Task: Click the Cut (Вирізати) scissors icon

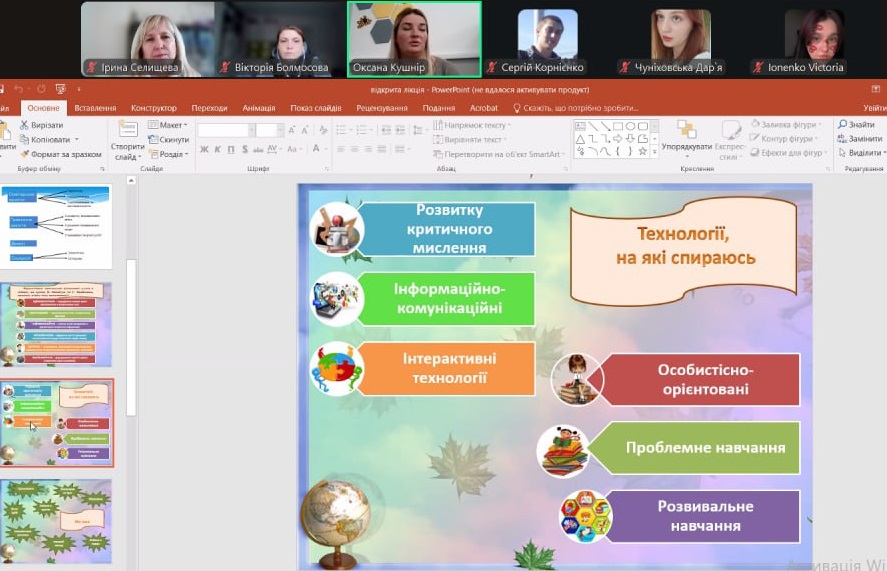Action: [23, 125]
